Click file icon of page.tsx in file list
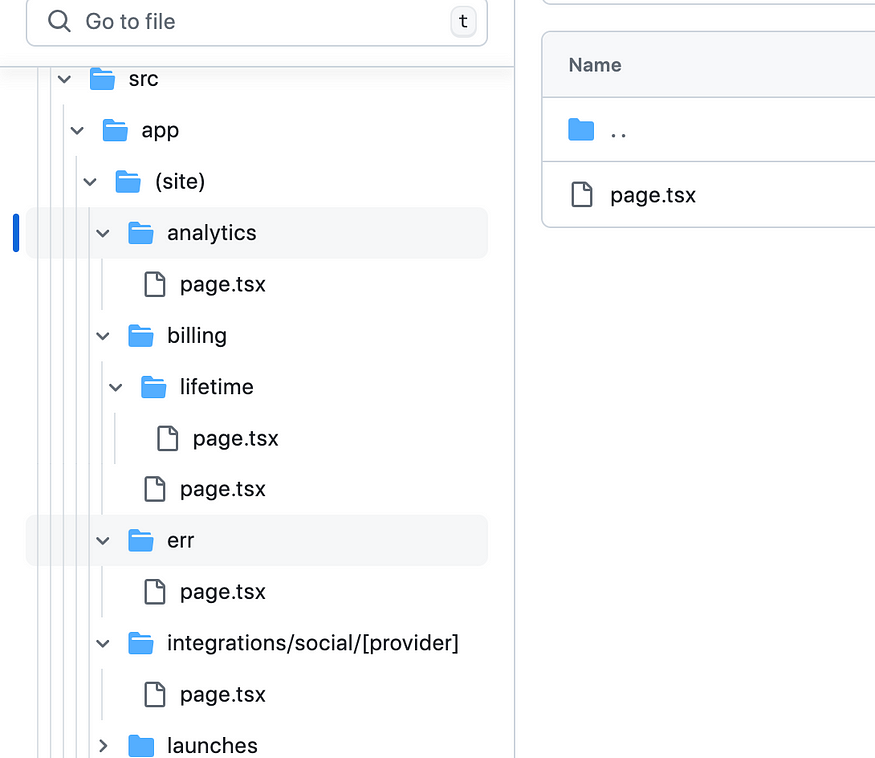875x758 pixels. pos(581,194)
